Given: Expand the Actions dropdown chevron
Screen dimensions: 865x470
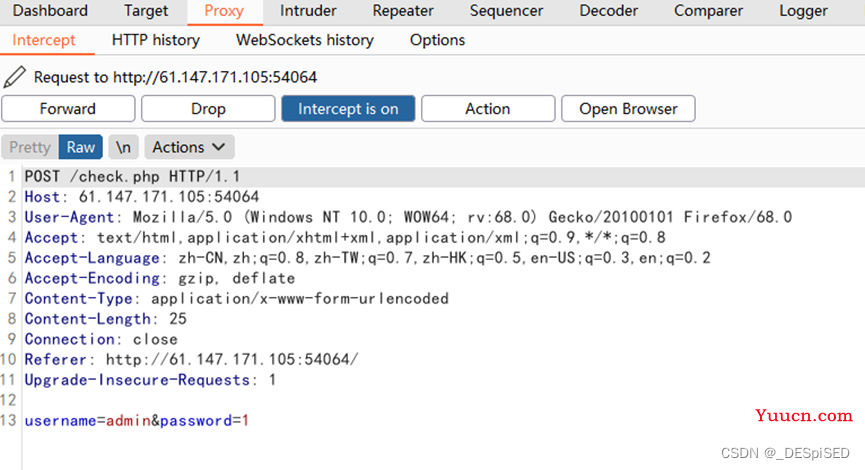Looking at the screenshot, I should tap(218, 147).
